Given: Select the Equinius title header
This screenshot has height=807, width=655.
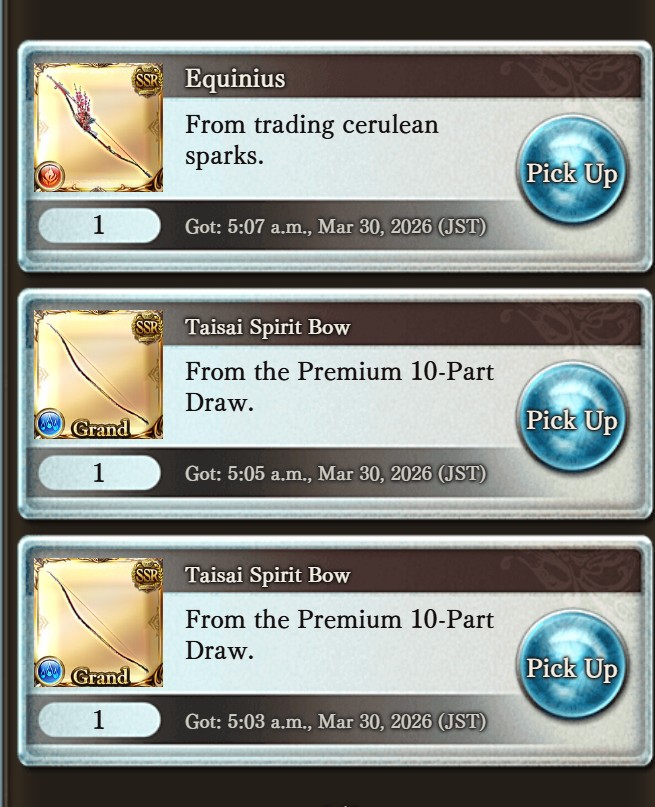Looking at the screenshot, I should 235,78.
